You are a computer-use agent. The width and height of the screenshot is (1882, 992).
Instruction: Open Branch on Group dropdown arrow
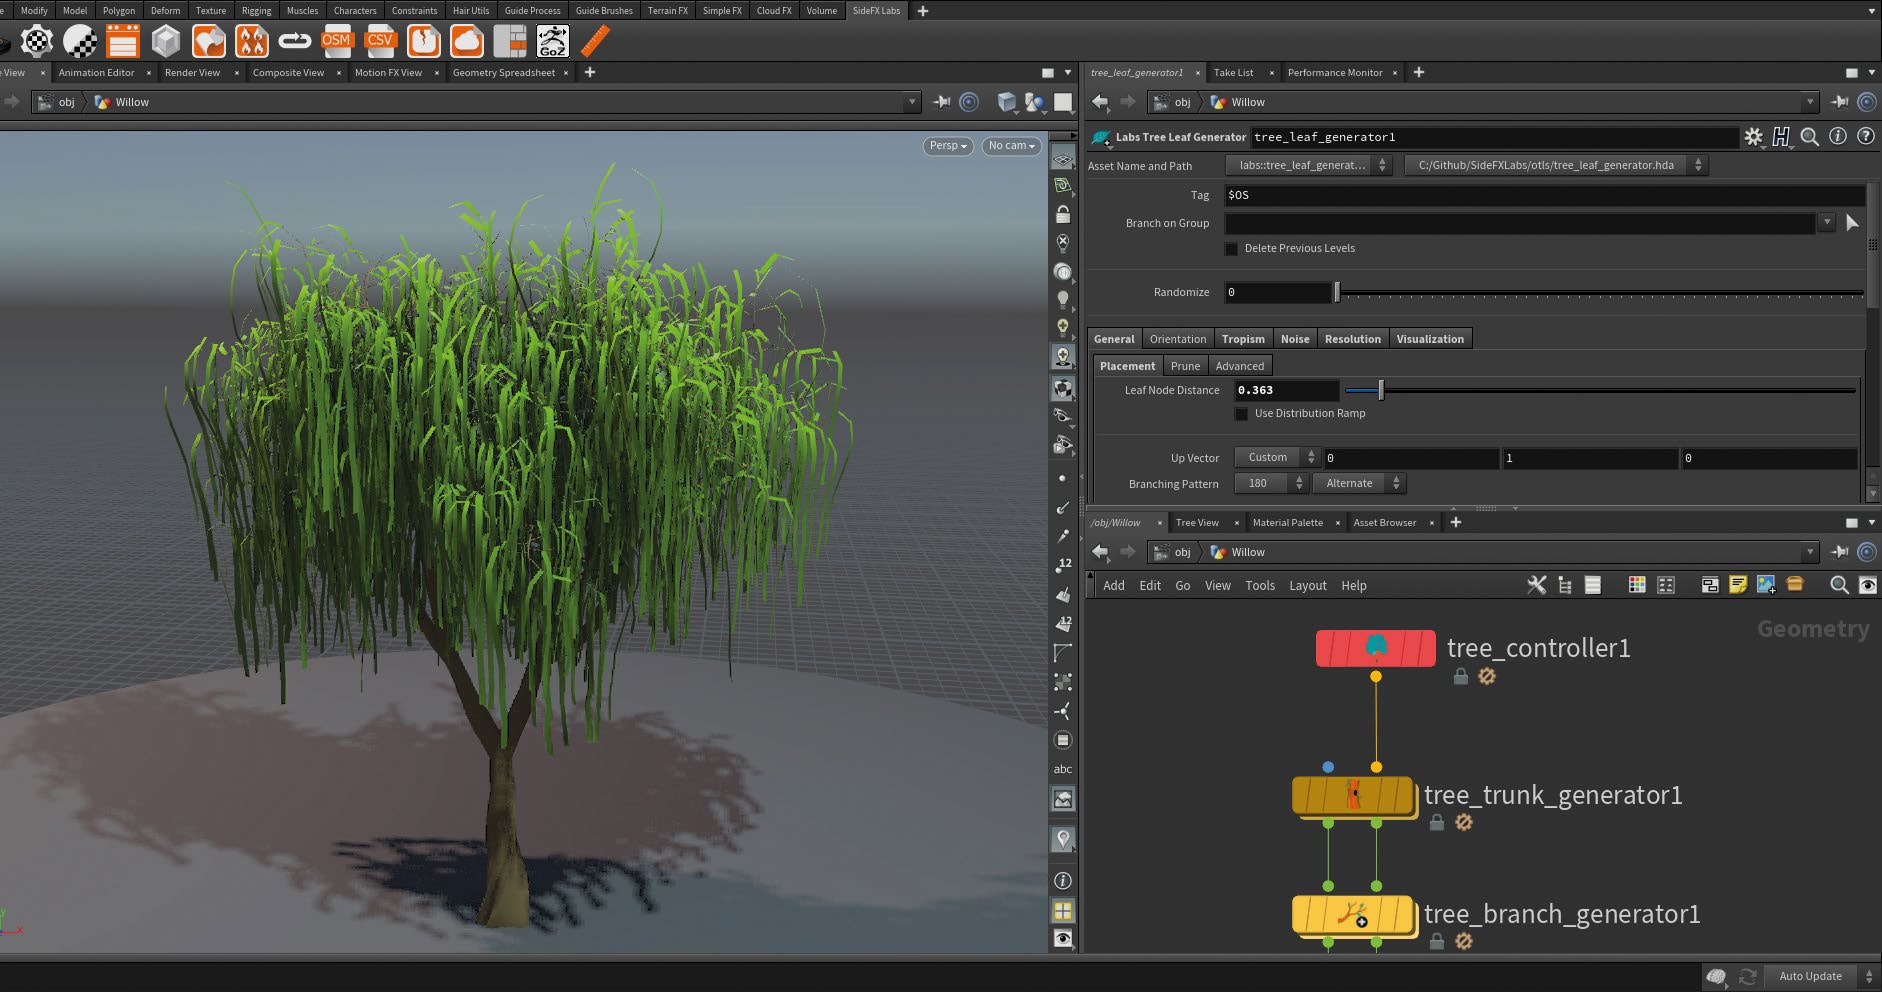(x=1827, y=222)
